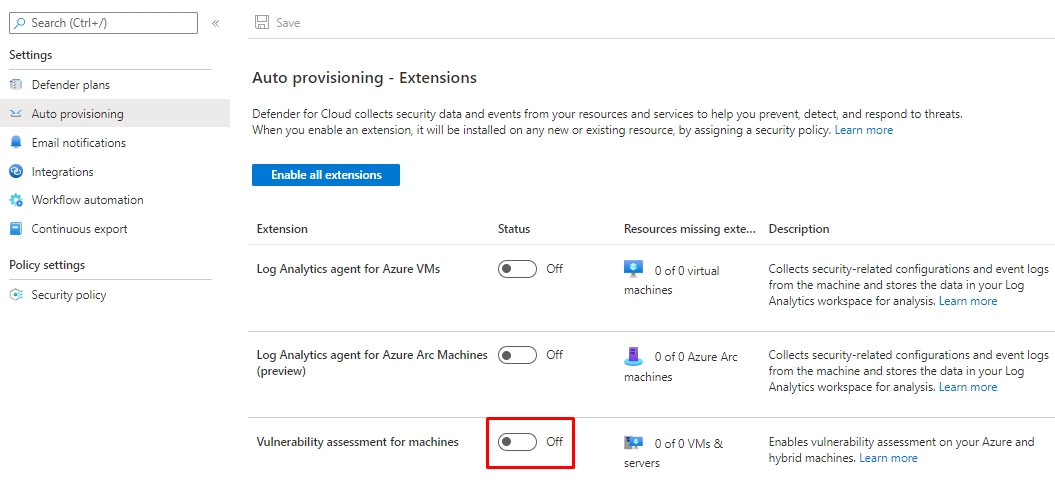Click the Security policy icon

[16, 295]
